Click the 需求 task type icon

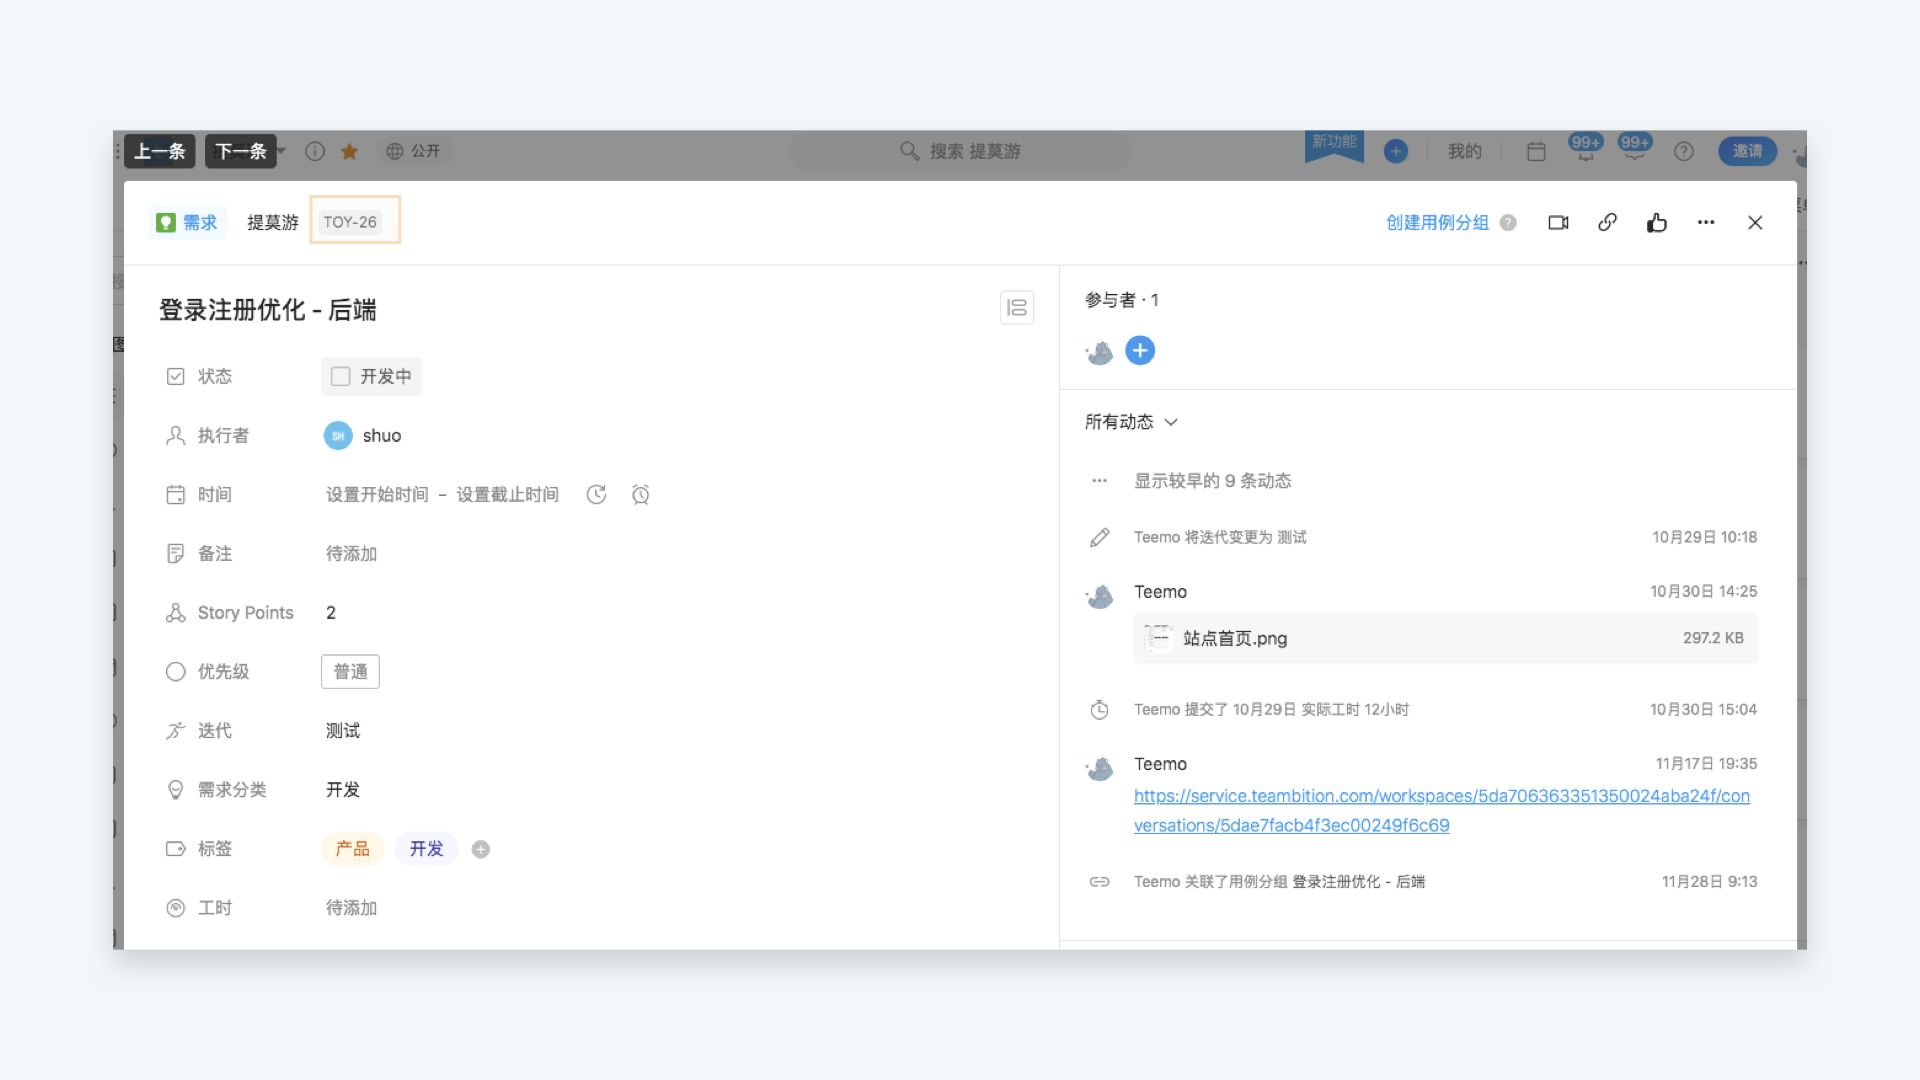166,222
